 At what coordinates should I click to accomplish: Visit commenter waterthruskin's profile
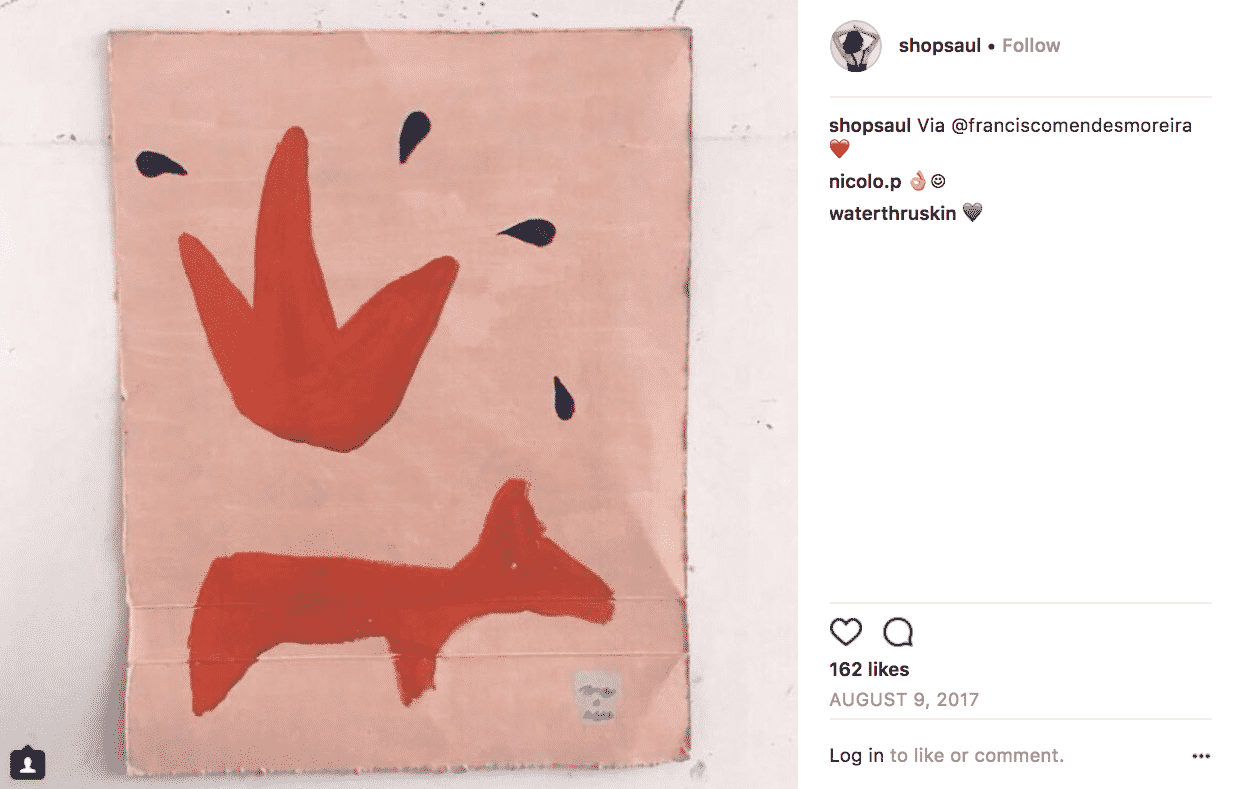click(892, 213)
